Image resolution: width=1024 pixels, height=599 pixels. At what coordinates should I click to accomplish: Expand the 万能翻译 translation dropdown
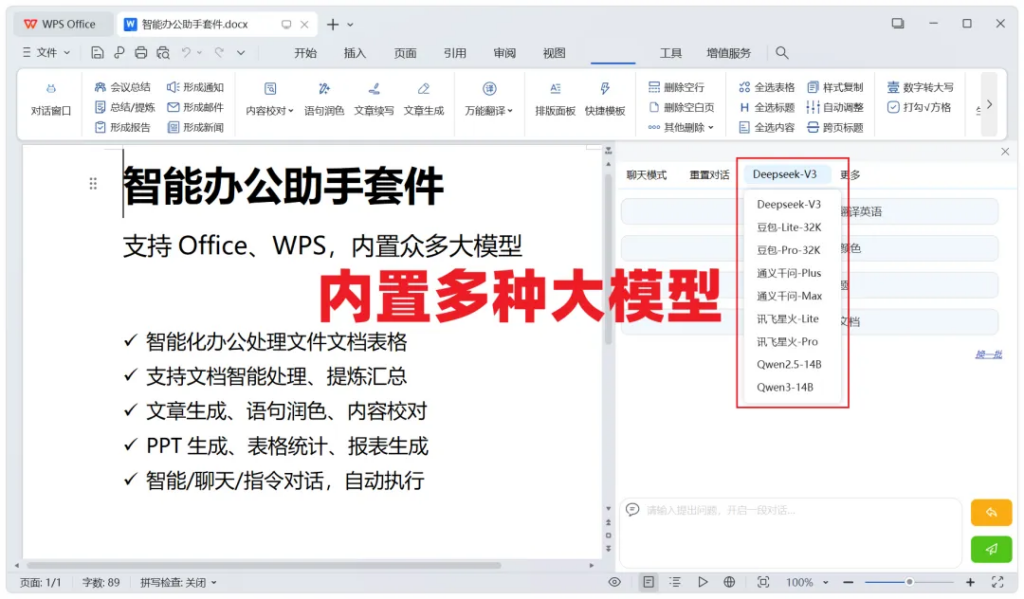pos(489,111)
